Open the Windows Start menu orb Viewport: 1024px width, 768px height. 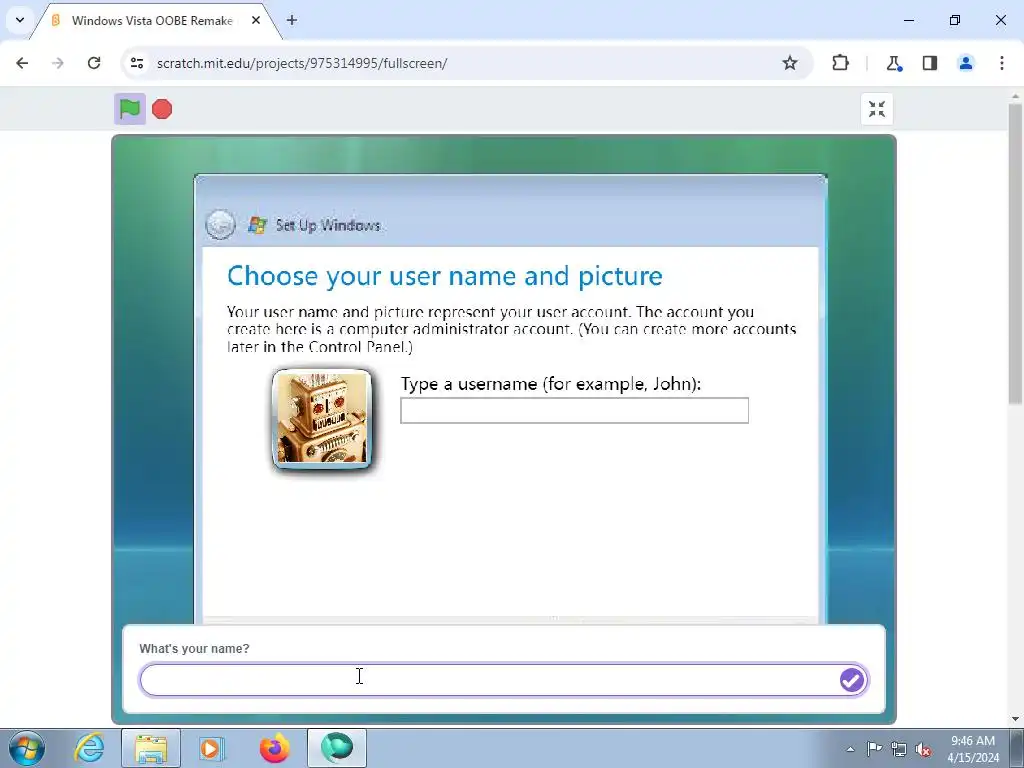27,748
